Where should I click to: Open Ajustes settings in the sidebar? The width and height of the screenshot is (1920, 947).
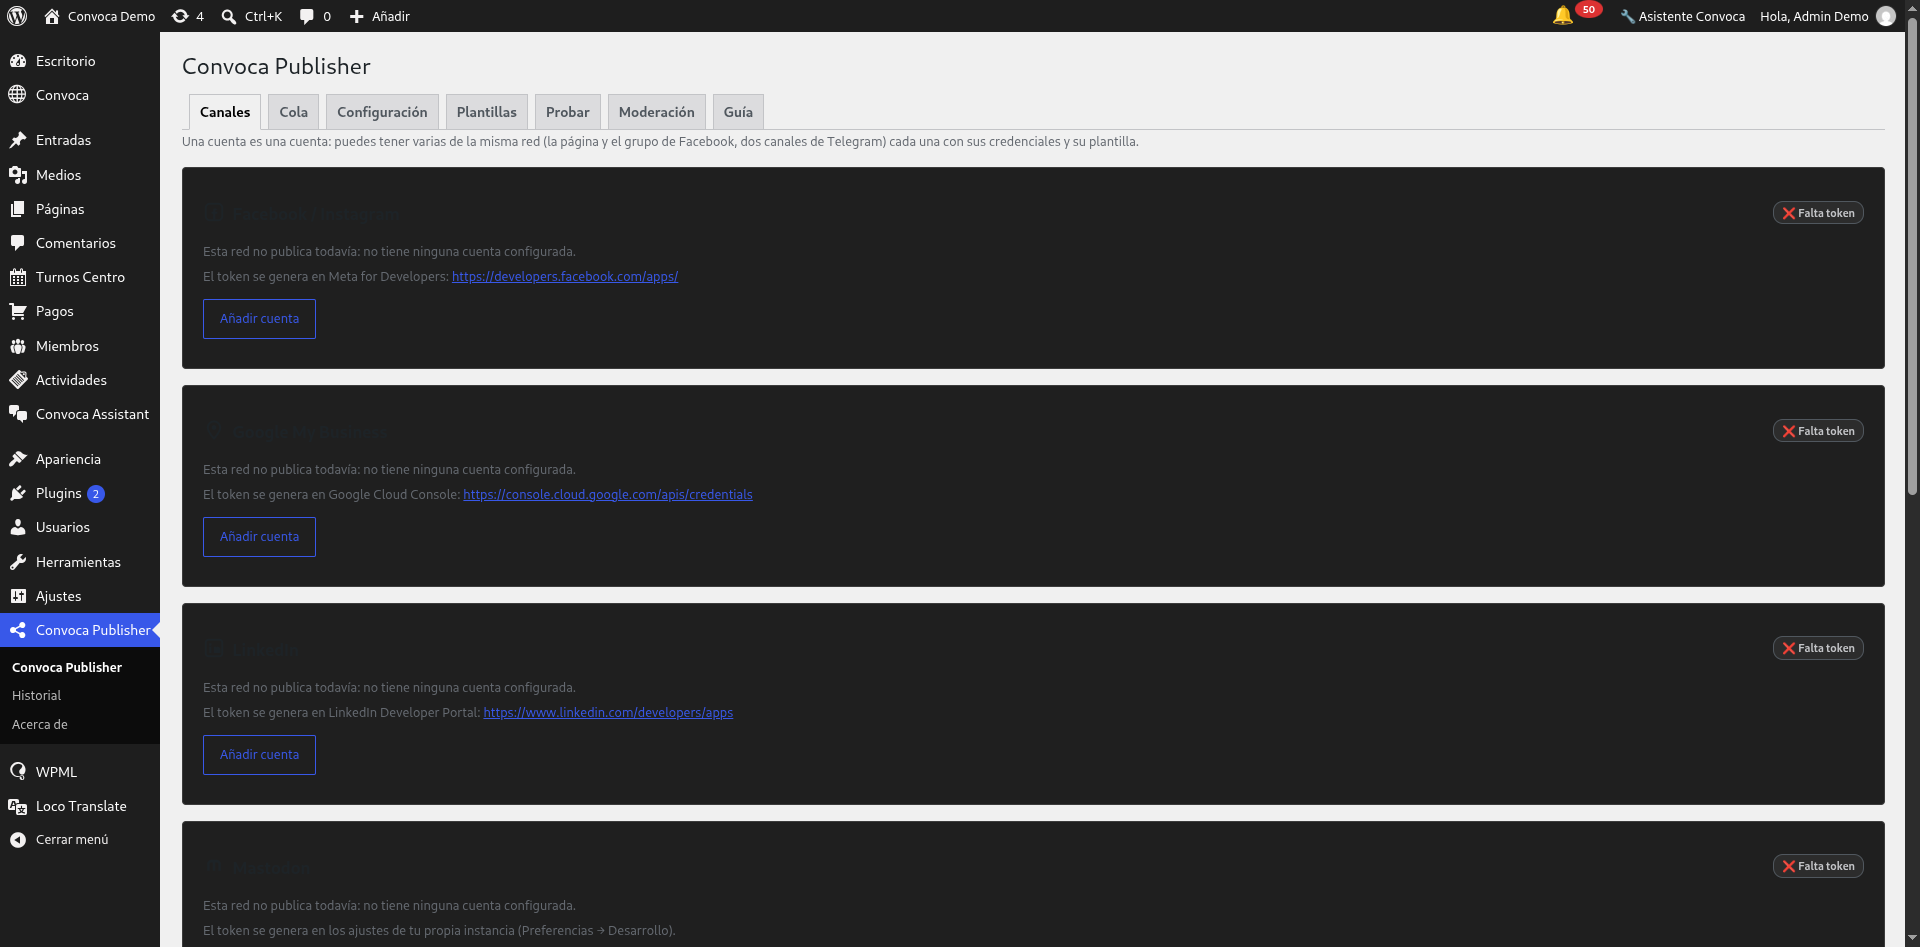(x=80, y=596)
